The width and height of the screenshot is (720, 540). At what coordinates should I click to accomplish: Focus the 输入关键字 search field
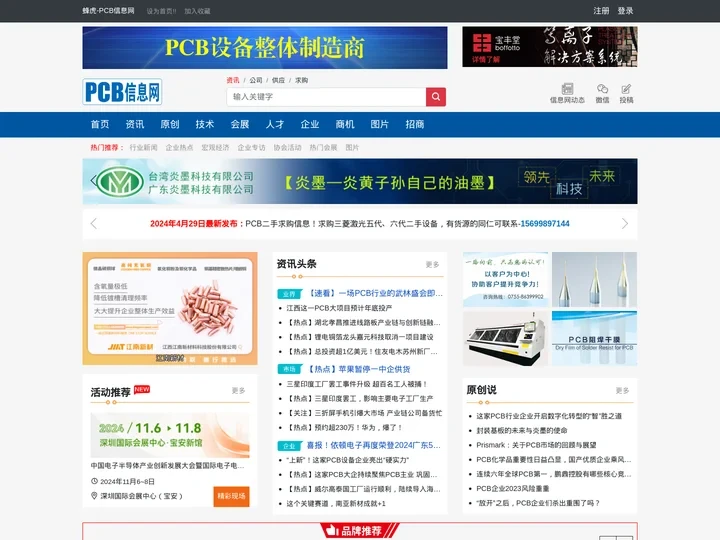(x=326, y=97)
